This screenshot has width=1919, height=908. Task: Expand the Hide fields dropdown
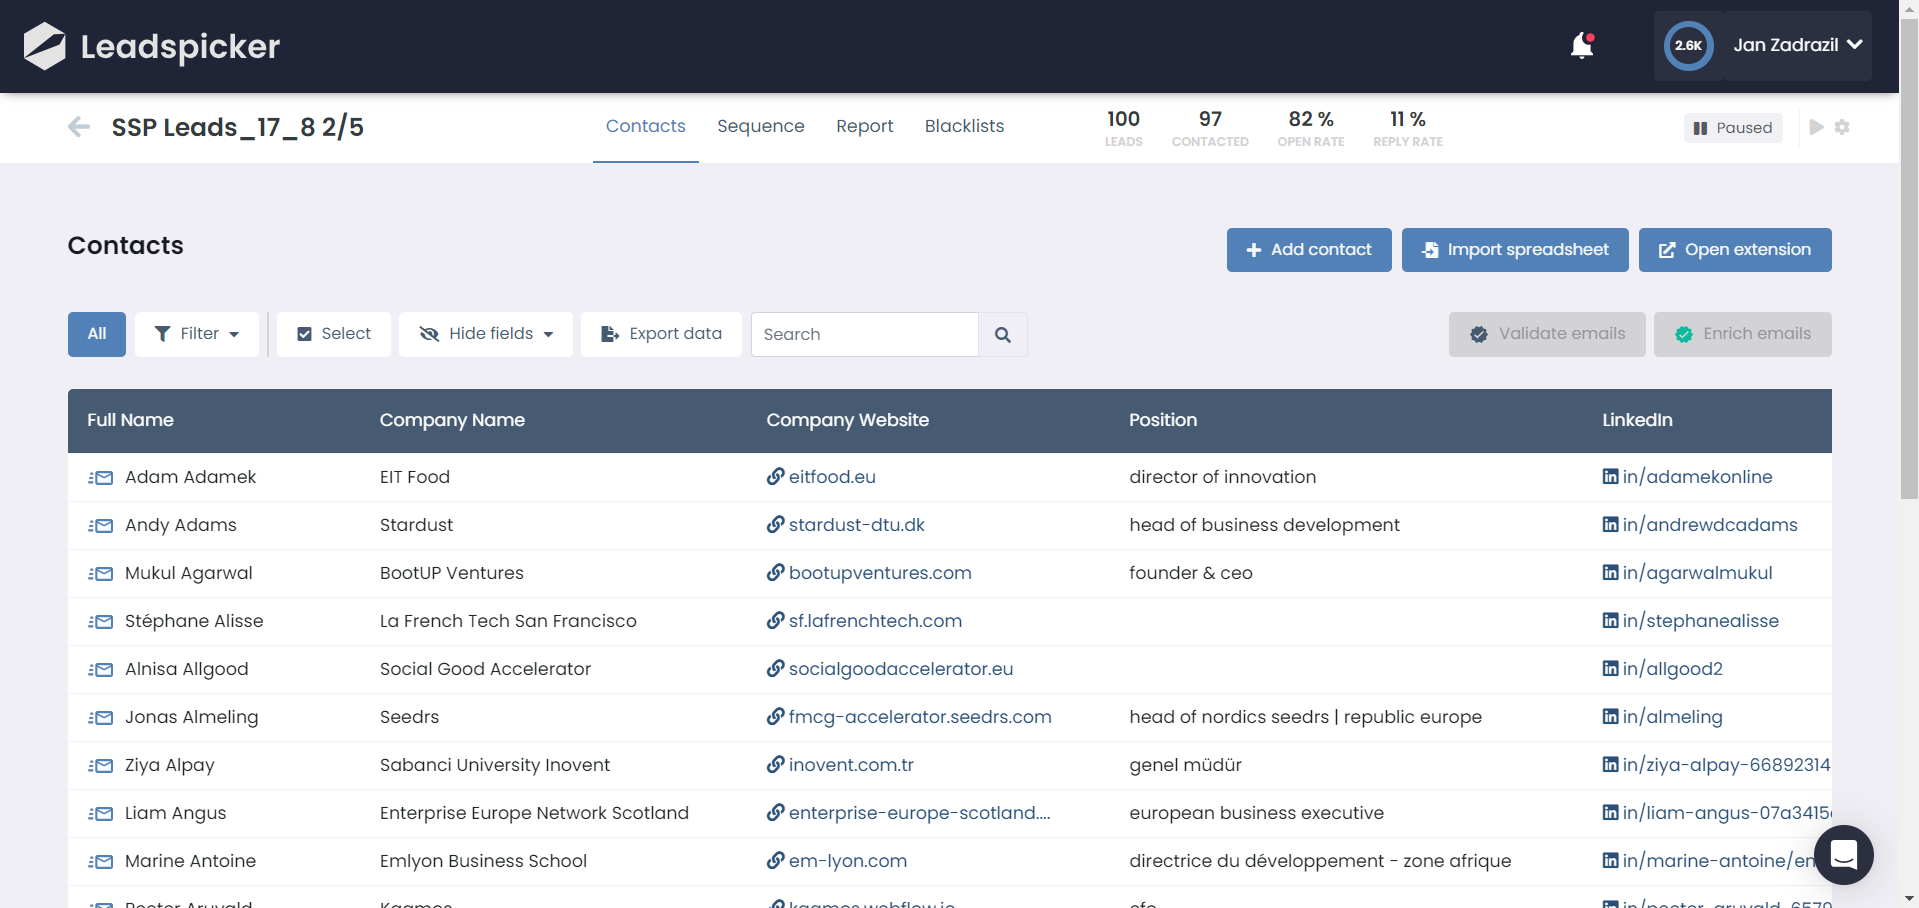pos(549,334)
